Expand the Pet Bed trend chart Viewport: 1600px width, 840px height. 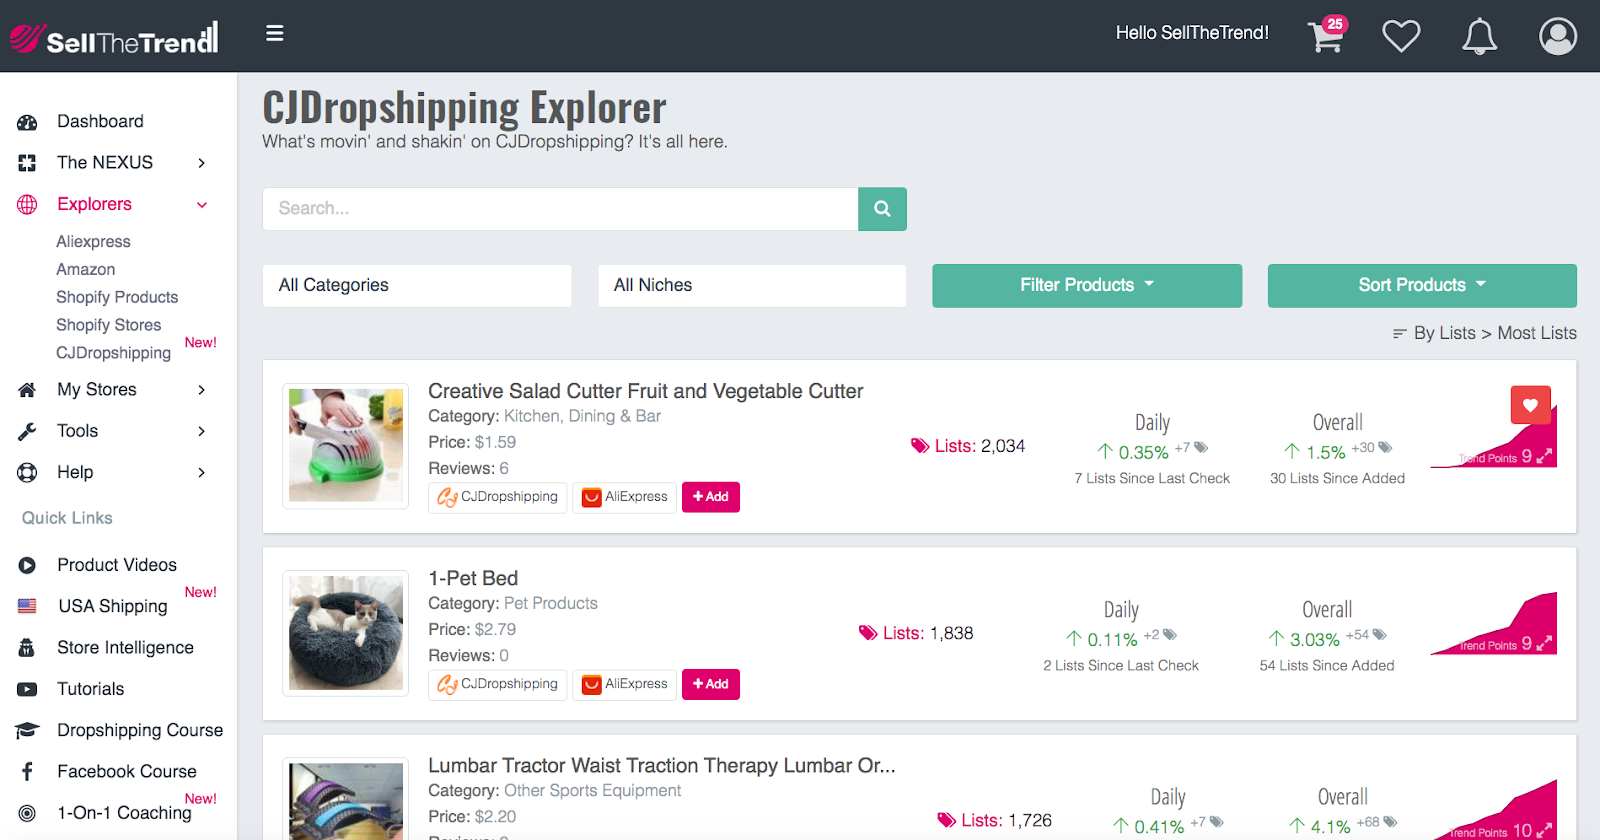1544,644
